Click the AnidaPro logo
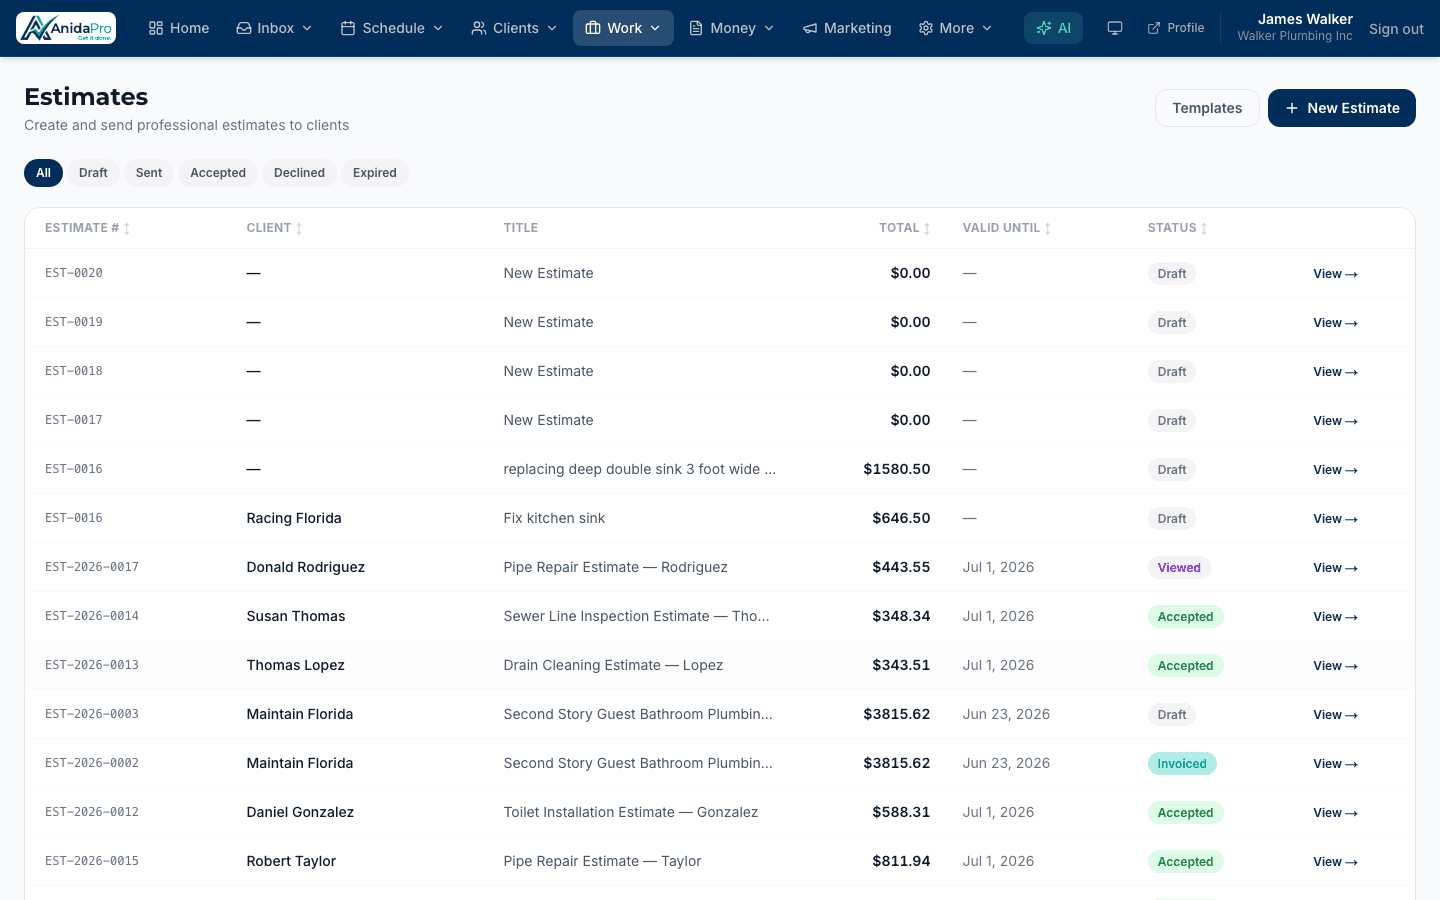1440x900 pixels. [x=66, y=28]
